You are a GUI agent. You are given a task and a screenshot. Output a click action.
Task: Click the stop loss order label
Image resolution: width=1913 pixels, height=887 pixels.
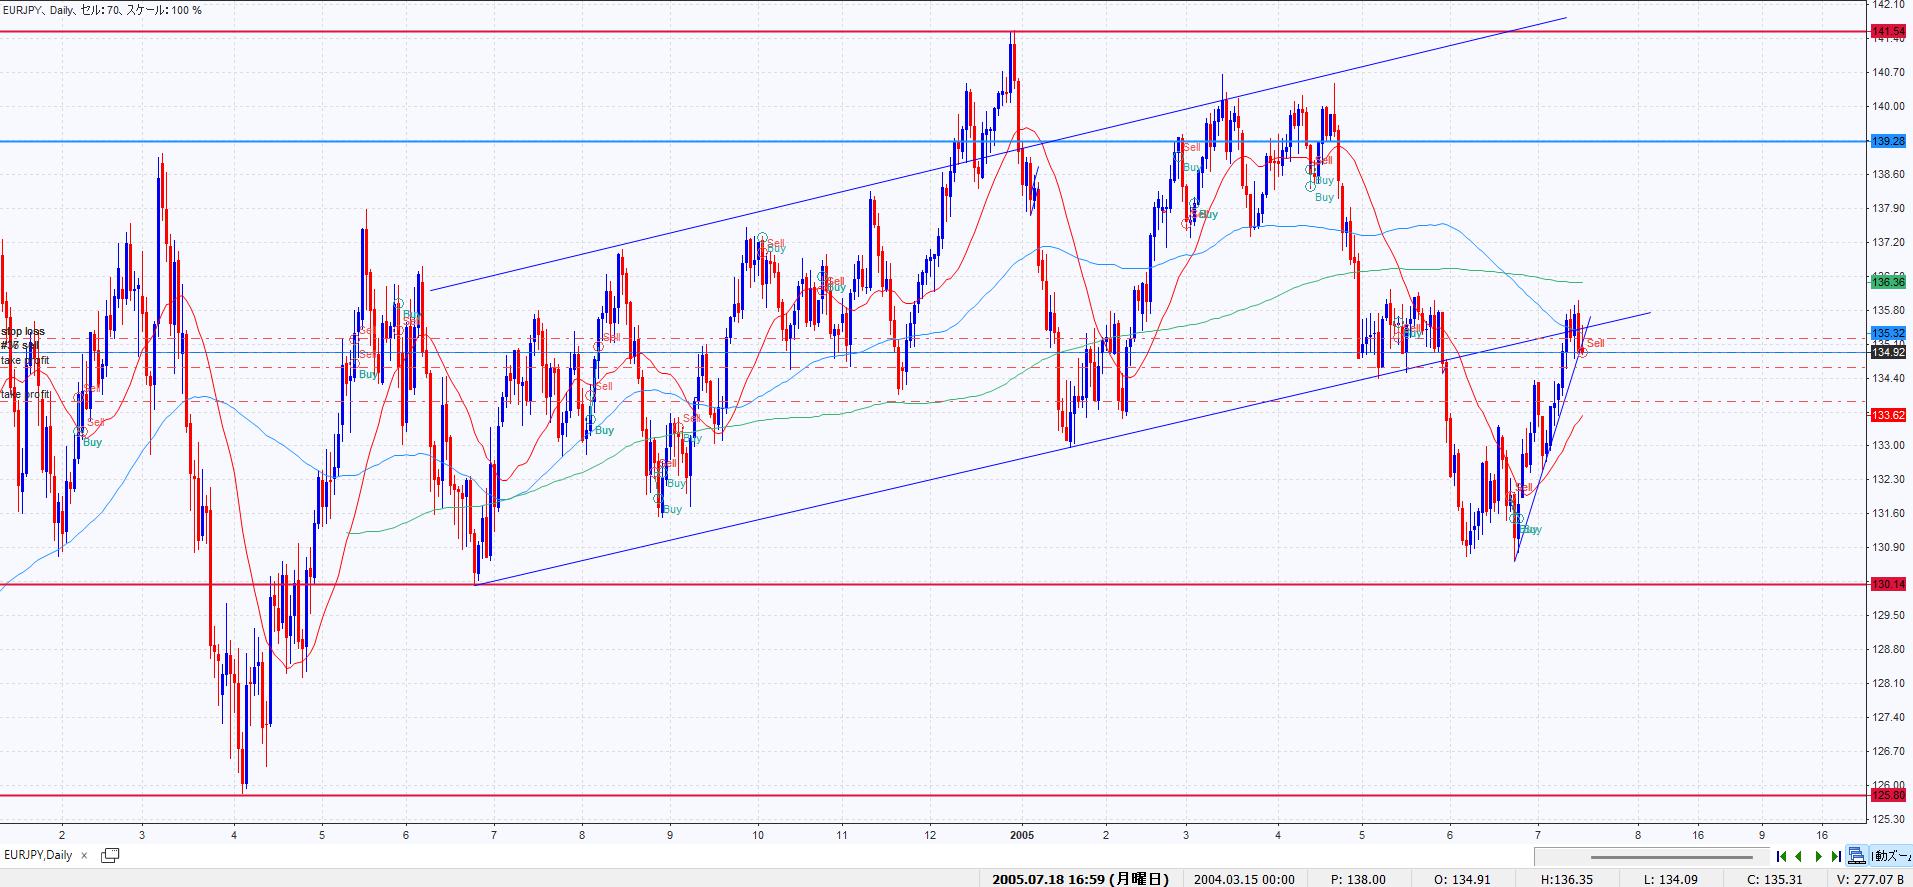point(23,331)
